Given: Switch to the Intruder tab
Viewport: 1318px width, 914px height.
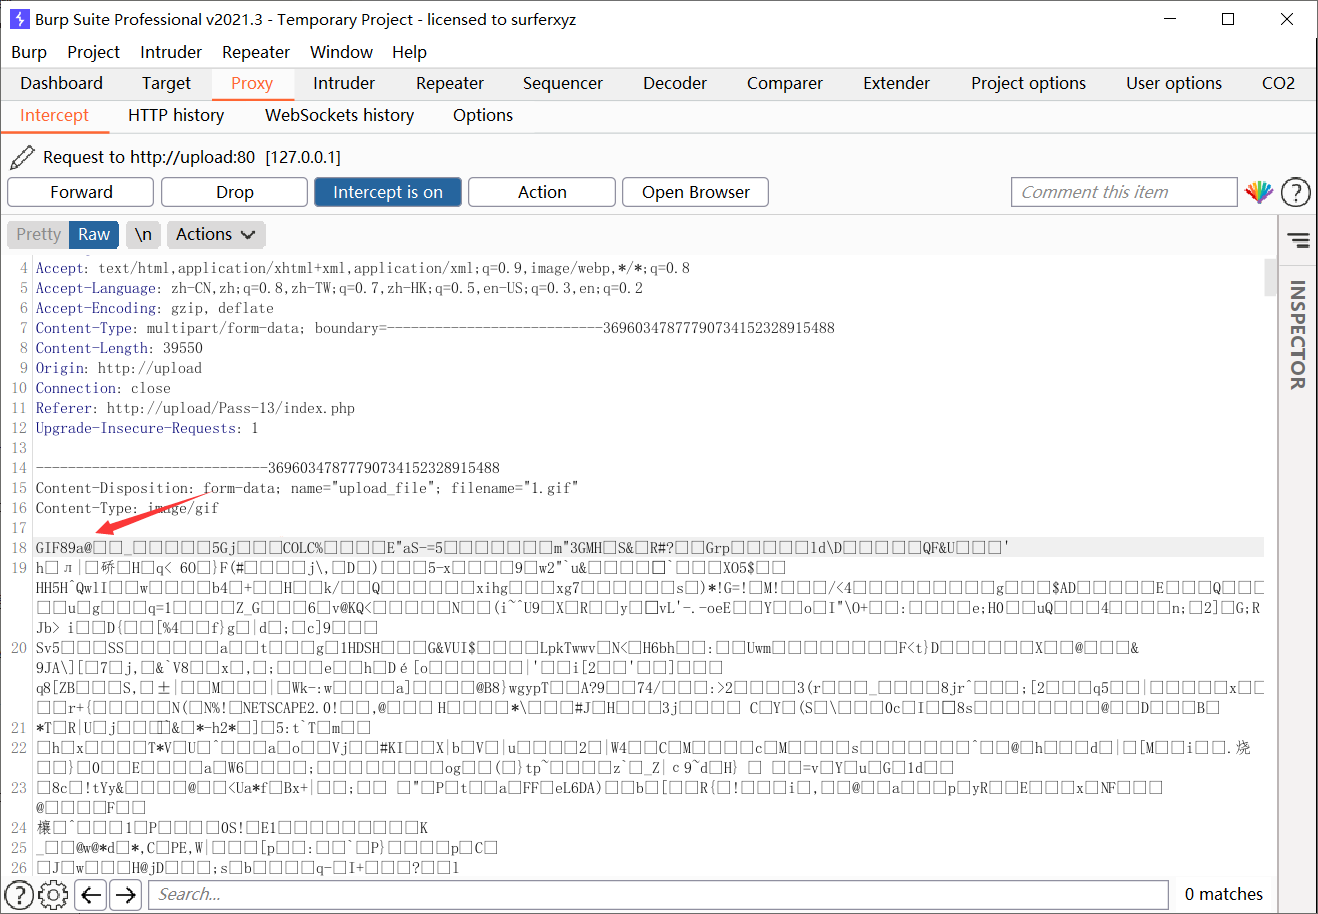Looking at the screenshot, I should (x=344, y=83).
